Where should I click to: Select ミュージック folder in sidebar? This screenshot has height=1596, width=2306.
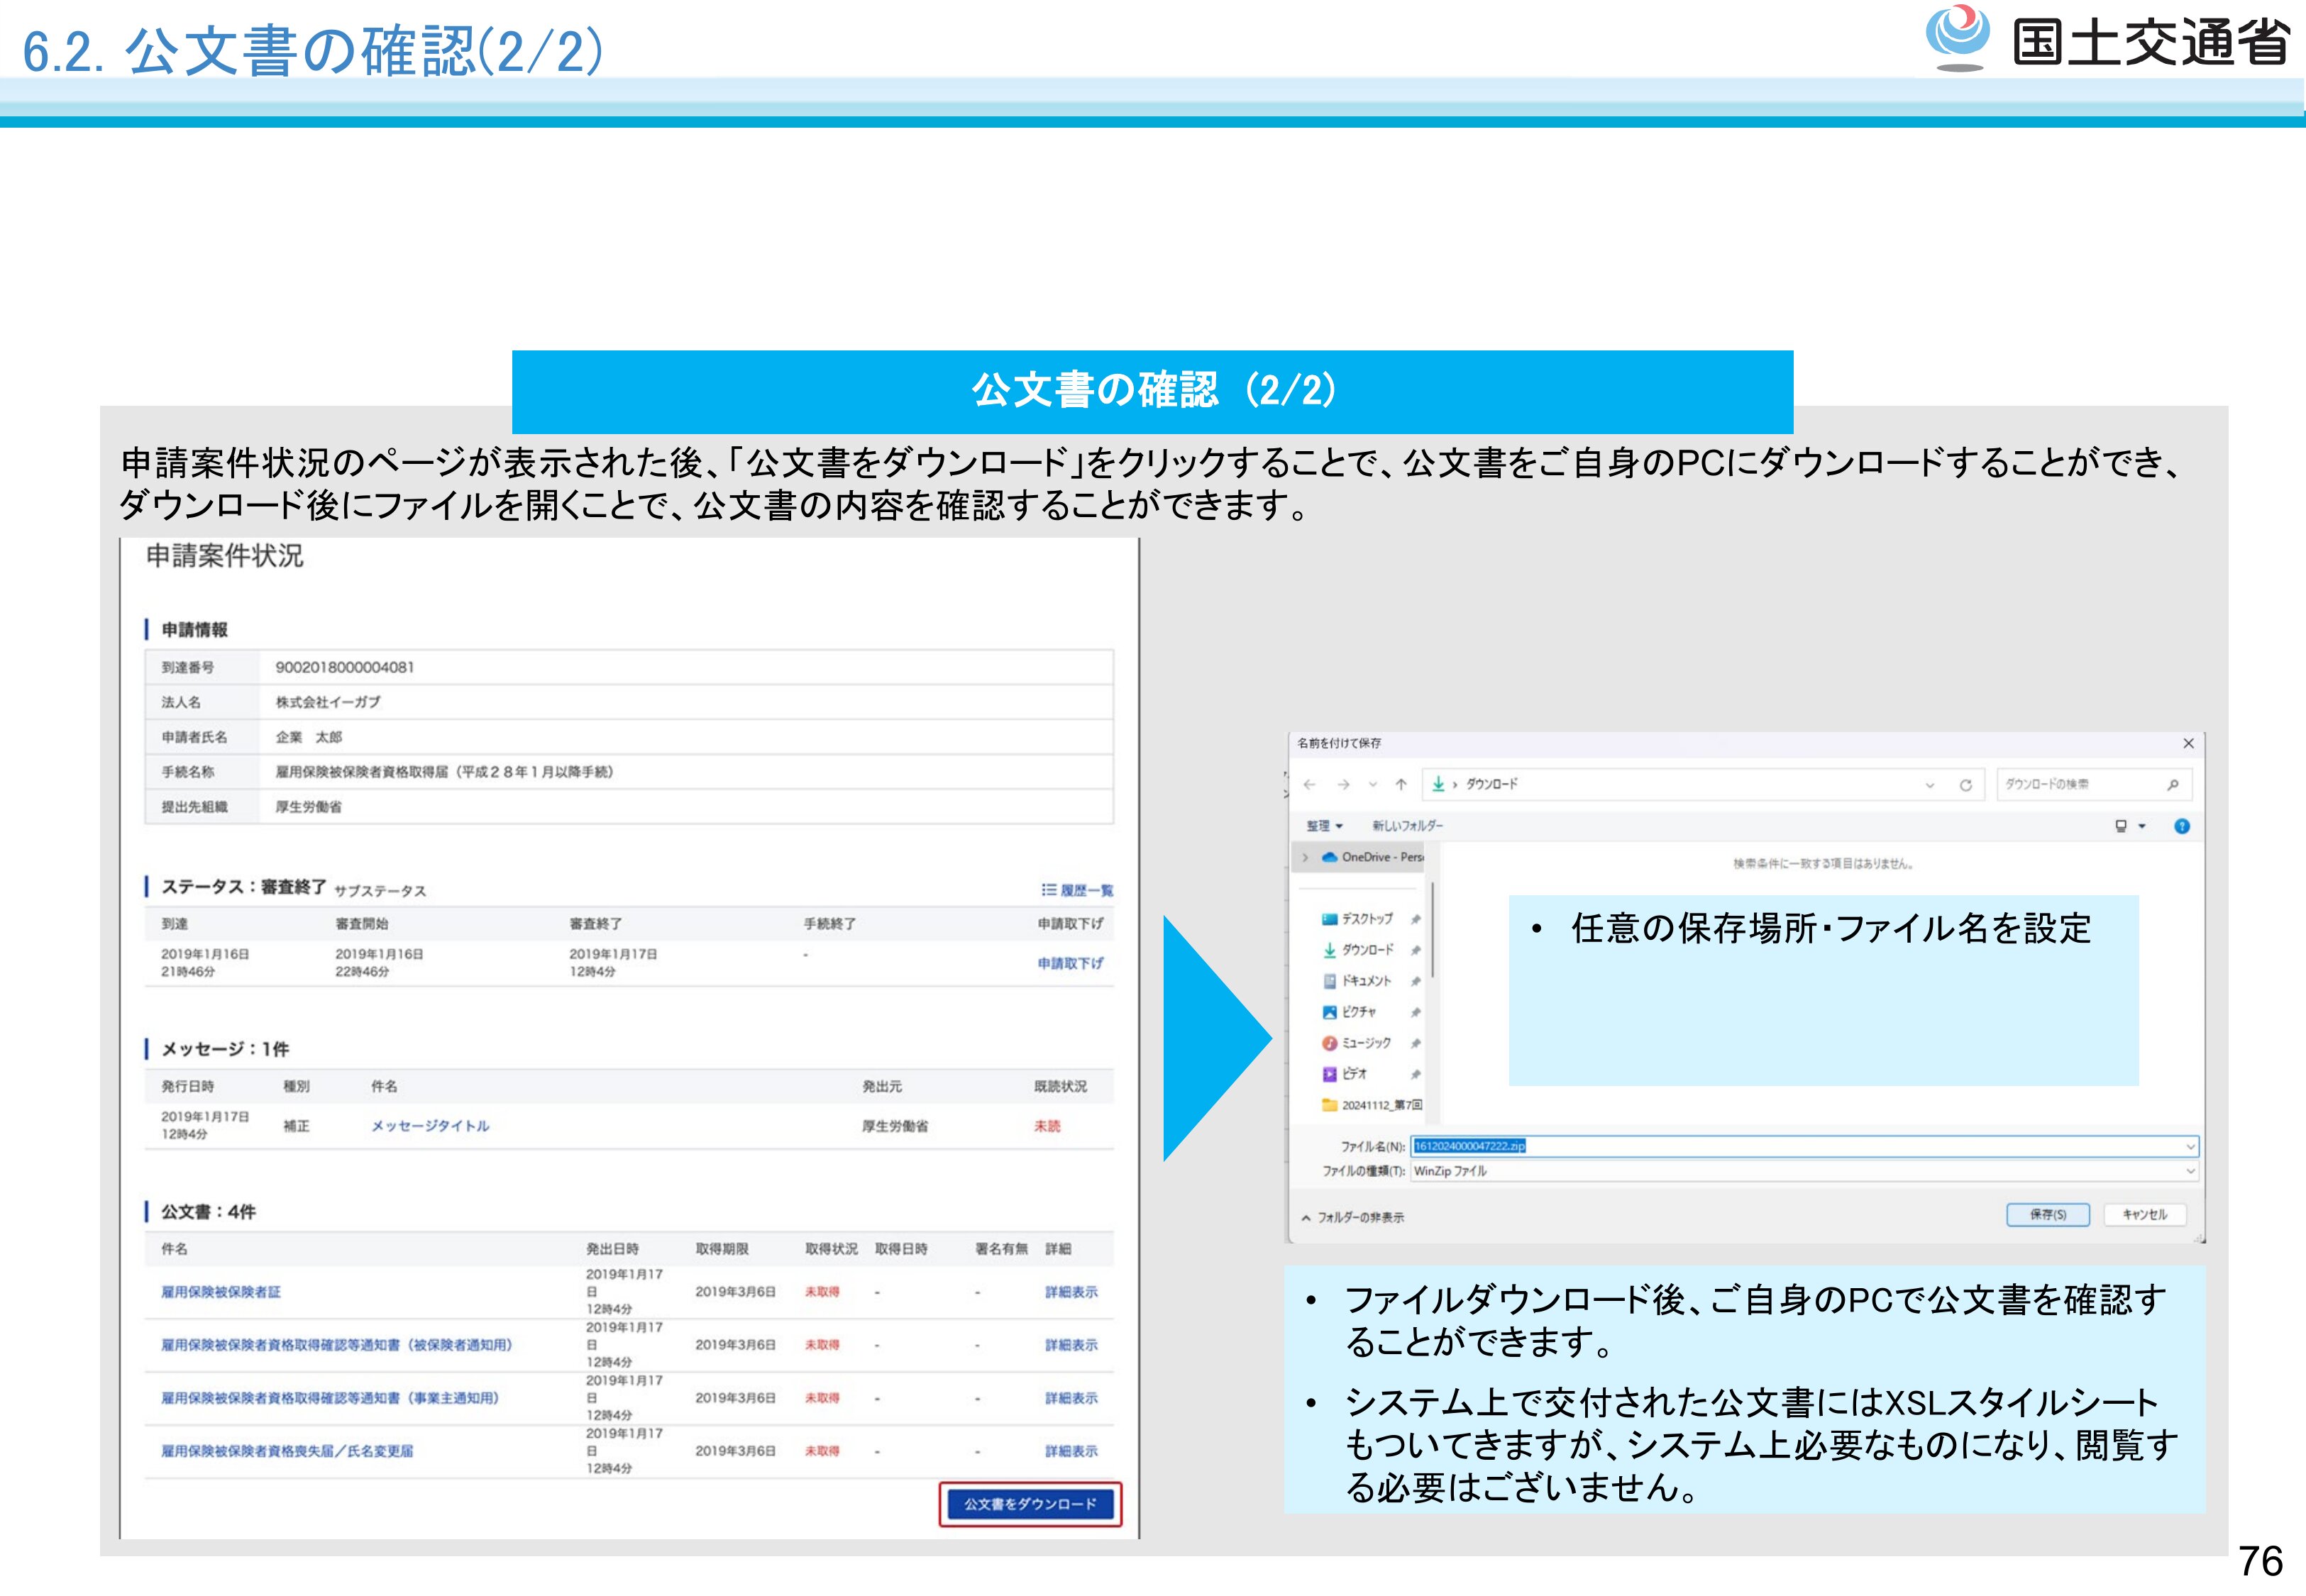(1365, 1043)
